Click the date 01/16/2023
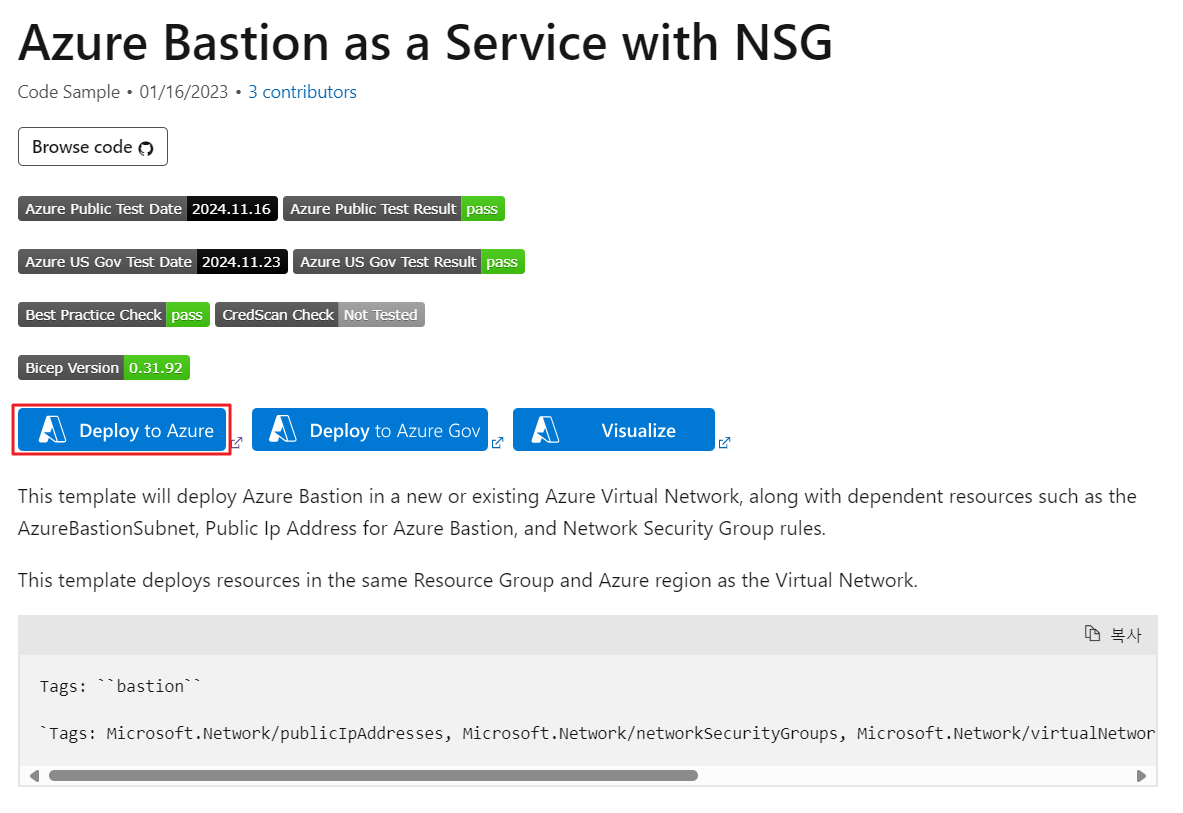 pyautogui.click(x=183, y=92)
